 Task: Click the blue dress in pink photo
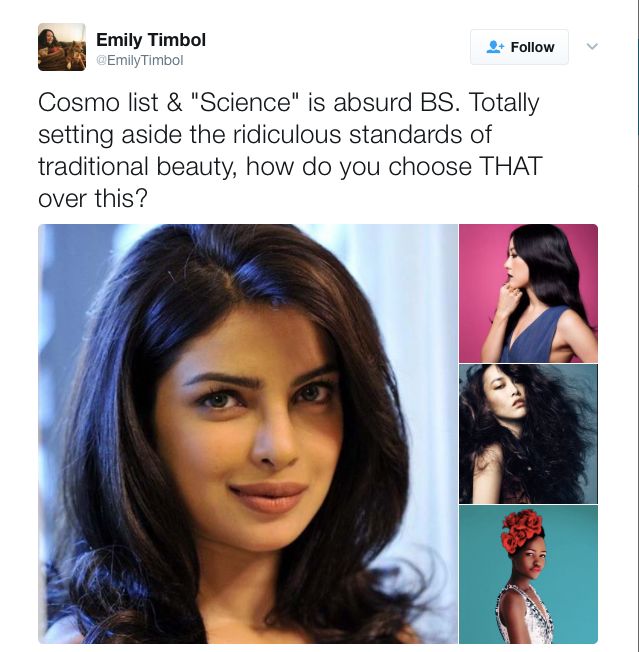click(532, 336)
